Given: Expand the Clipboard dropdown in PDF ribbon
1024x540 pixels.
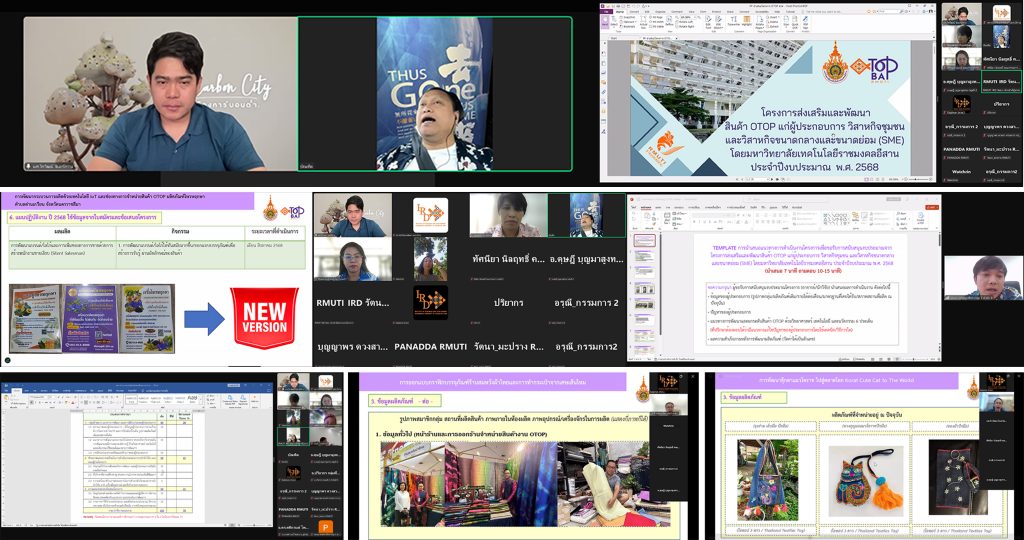Looking at the screenshot, I should point(635,21).
